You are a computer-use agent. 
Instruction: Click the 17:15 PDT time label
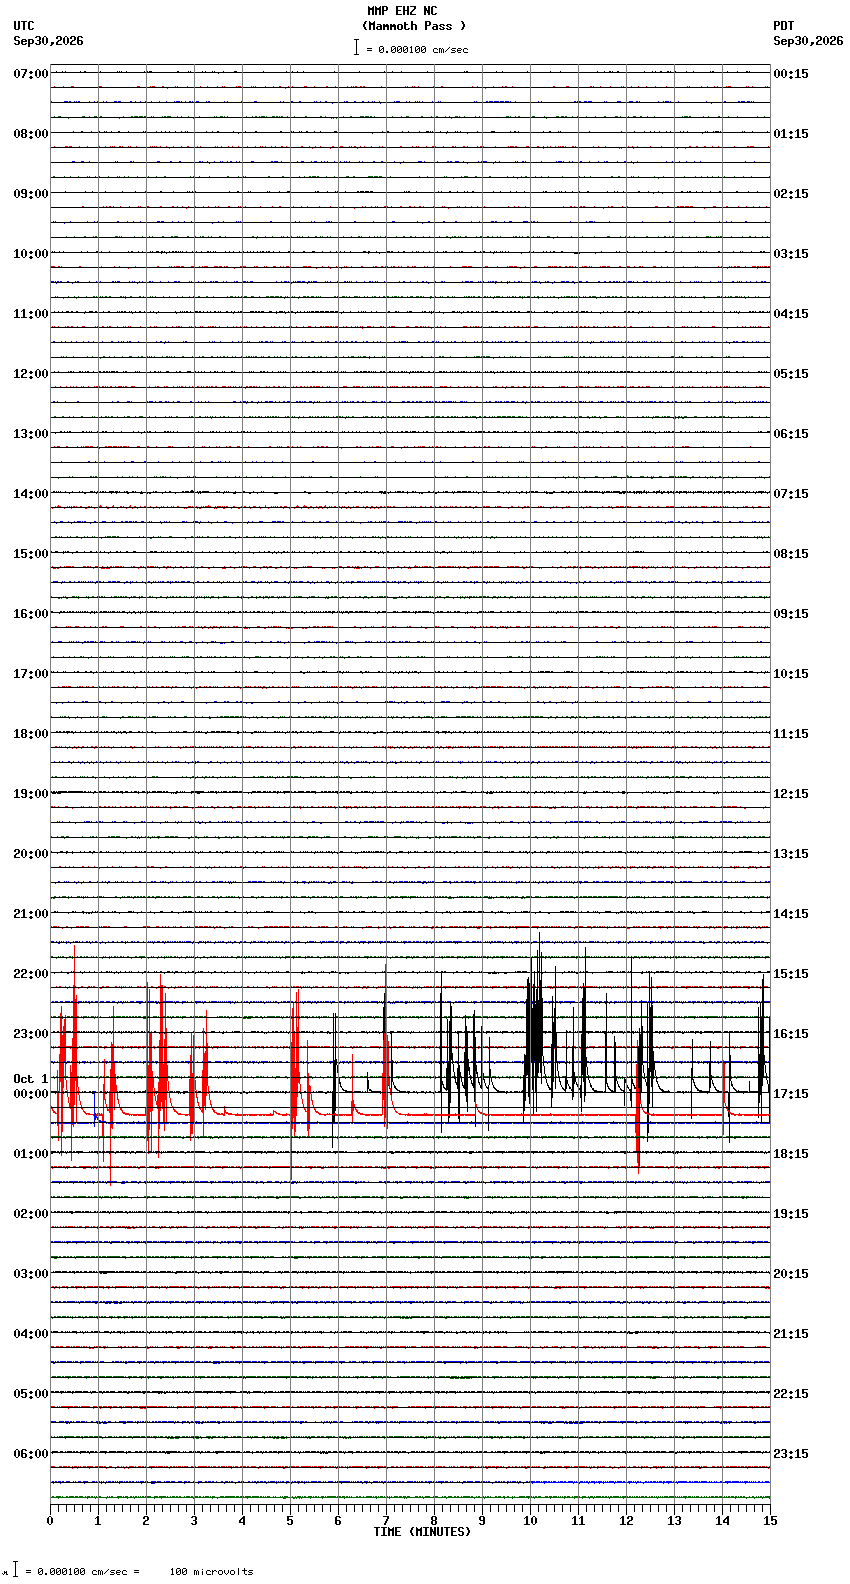point(791,1094)
